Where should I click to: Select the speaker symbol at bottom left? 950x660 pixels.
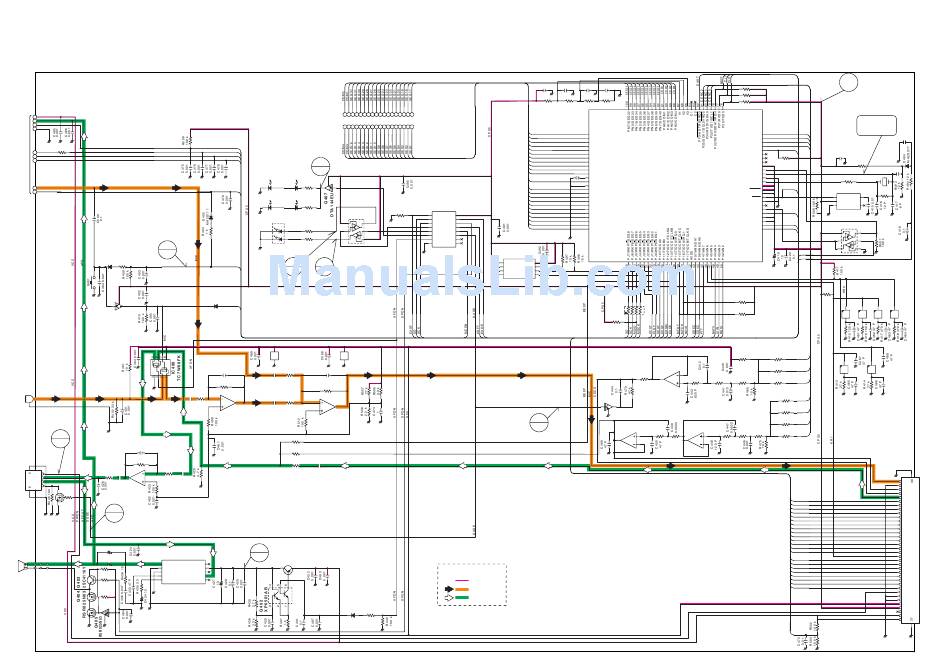[x=21, y=566]
